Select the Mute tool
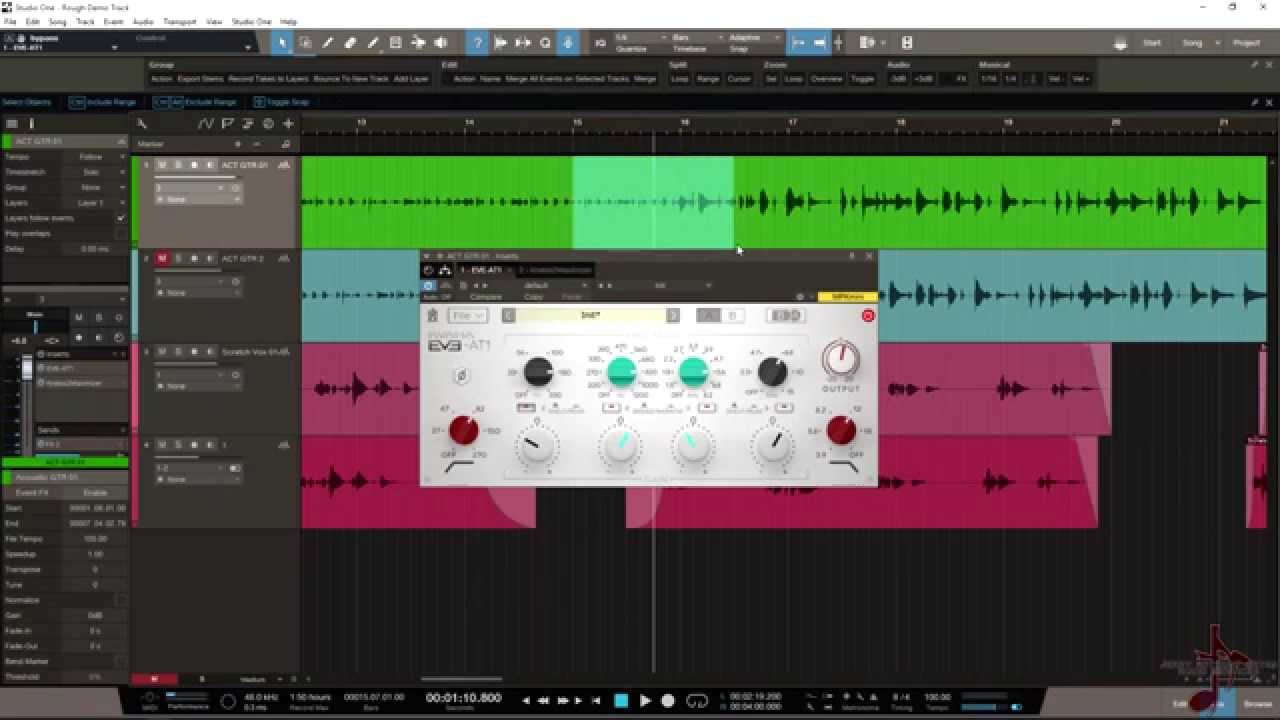The width and height of the screenshot is (1280, 720). (396, 43)
